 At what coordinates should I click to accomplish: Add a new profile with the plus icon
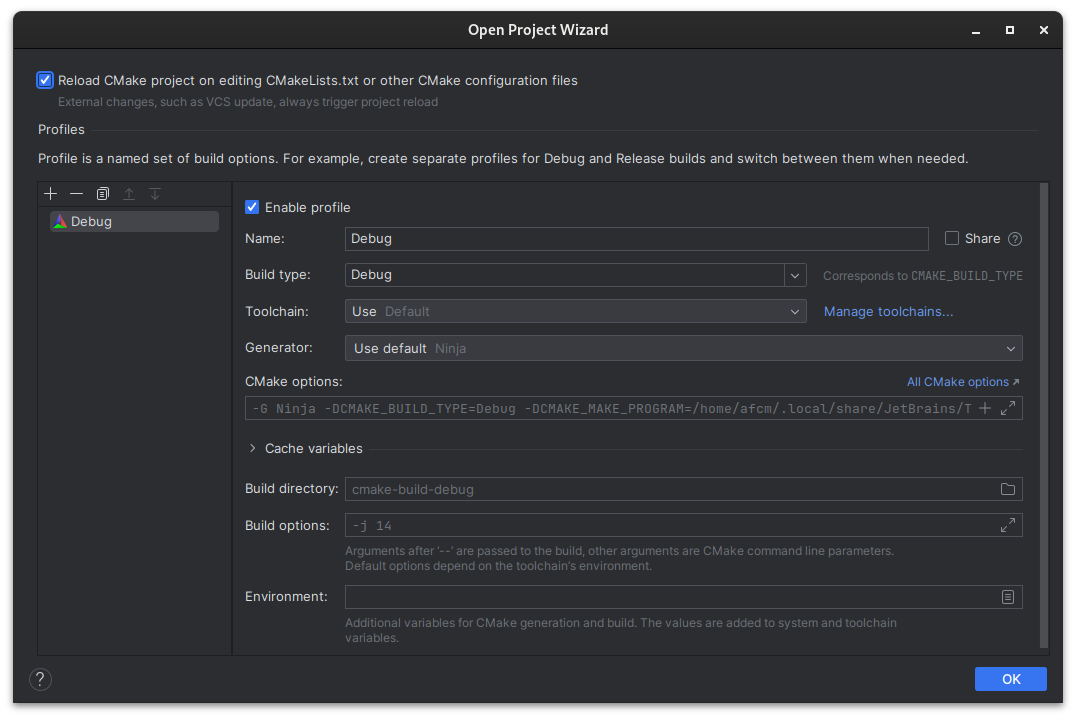[50, 193]
